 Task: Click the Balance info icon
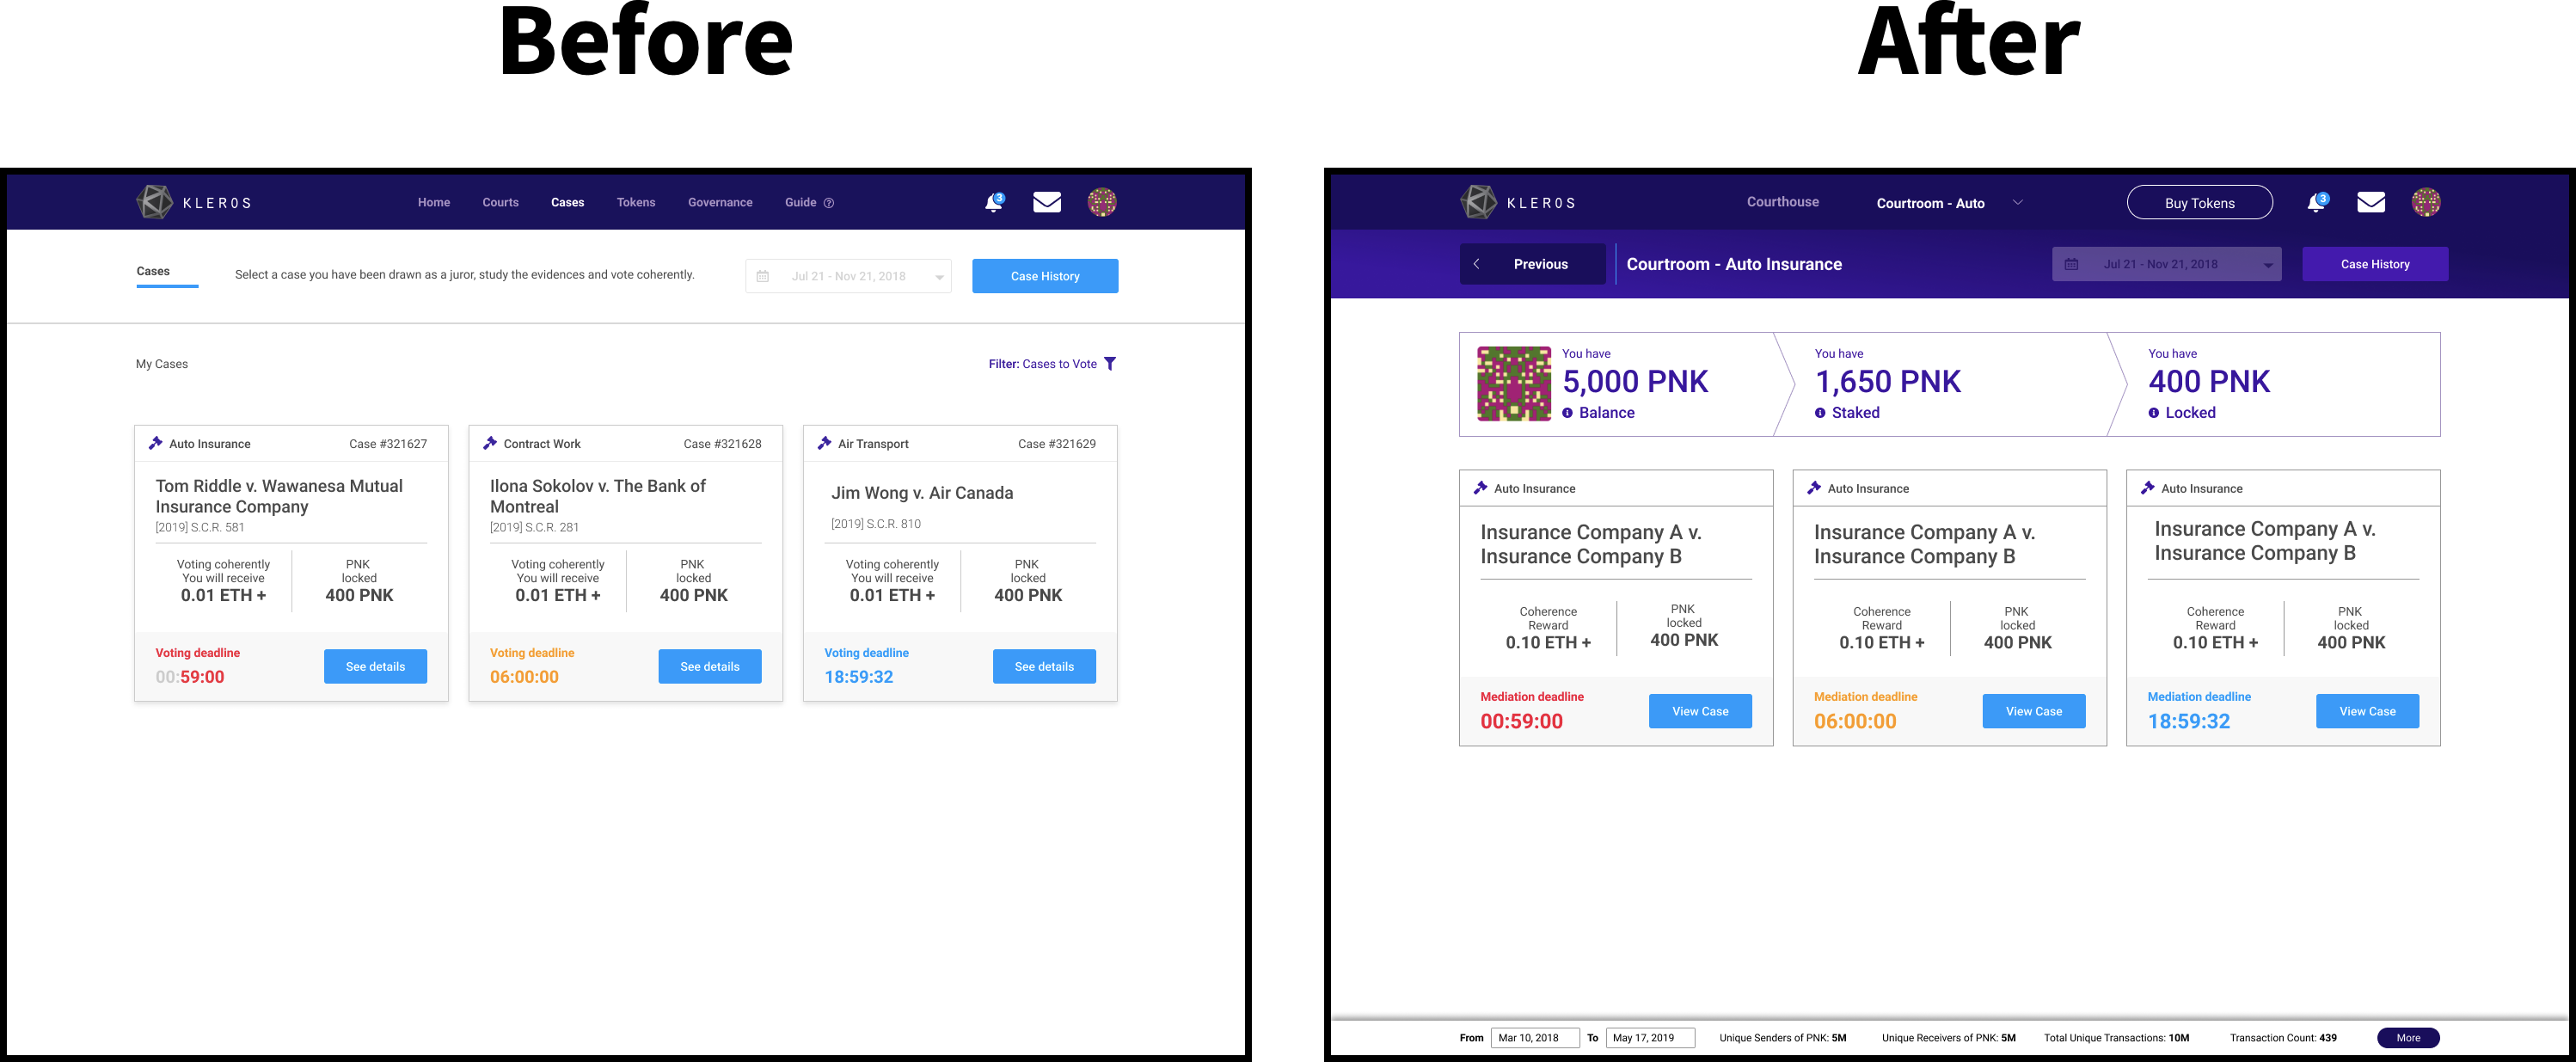[x=1567, y=413]
